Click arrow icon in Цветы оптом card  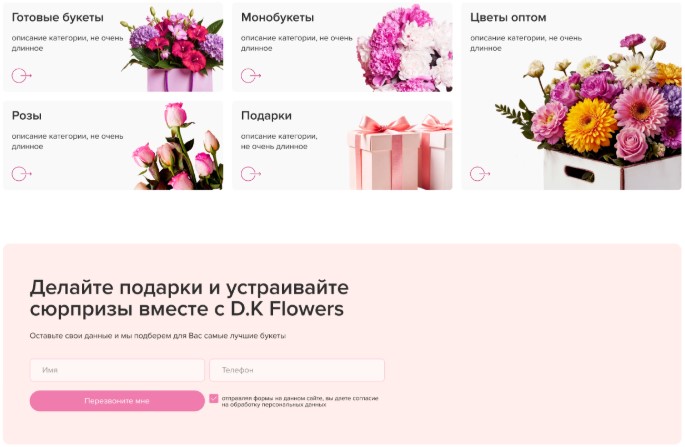click(480, 174)
